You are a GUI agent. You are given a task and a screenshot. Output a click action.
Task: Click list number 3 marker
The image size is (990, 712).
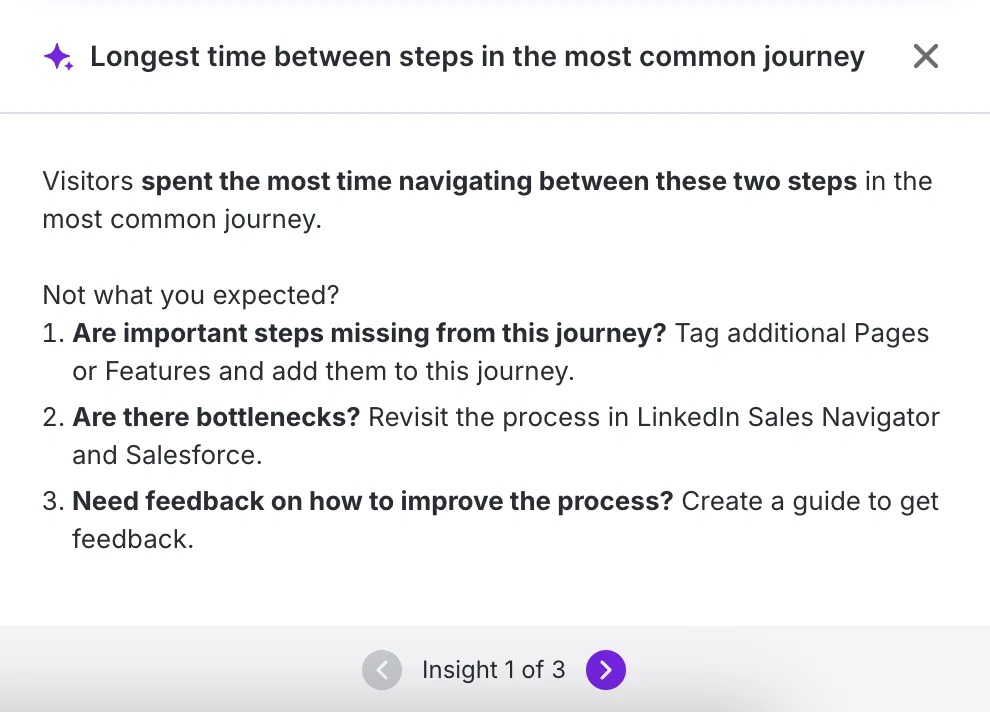[53, 501]
